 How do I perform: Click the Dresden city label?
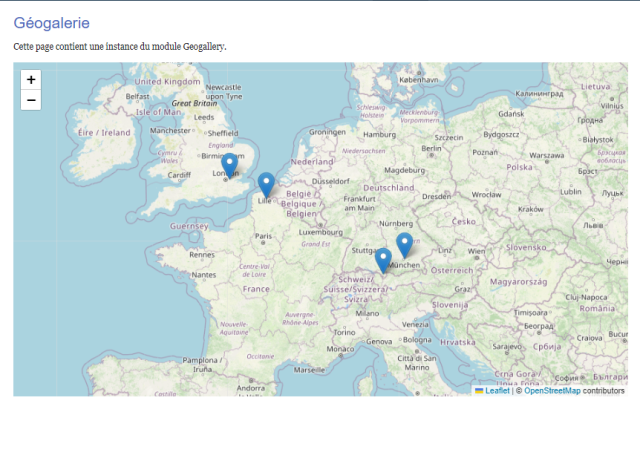(436, 196)
